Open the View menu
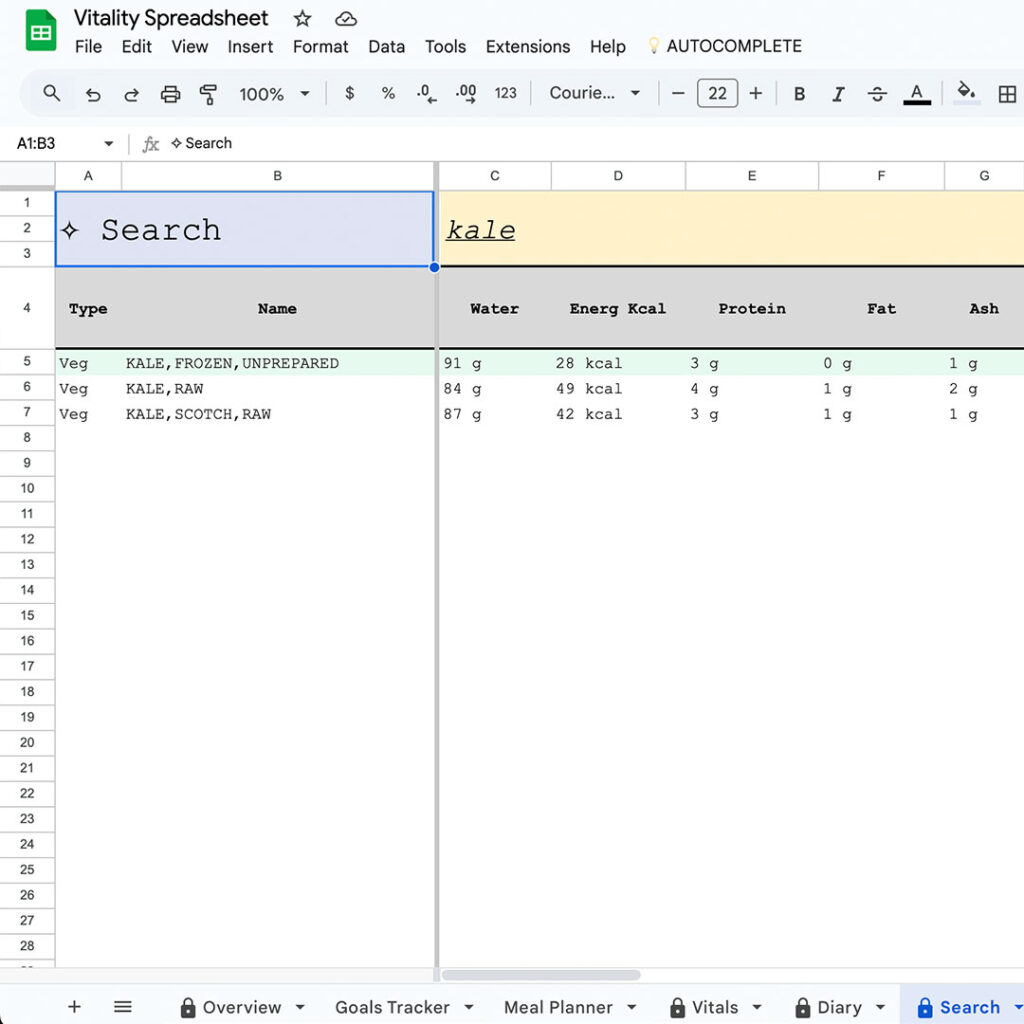 point(189,46)
